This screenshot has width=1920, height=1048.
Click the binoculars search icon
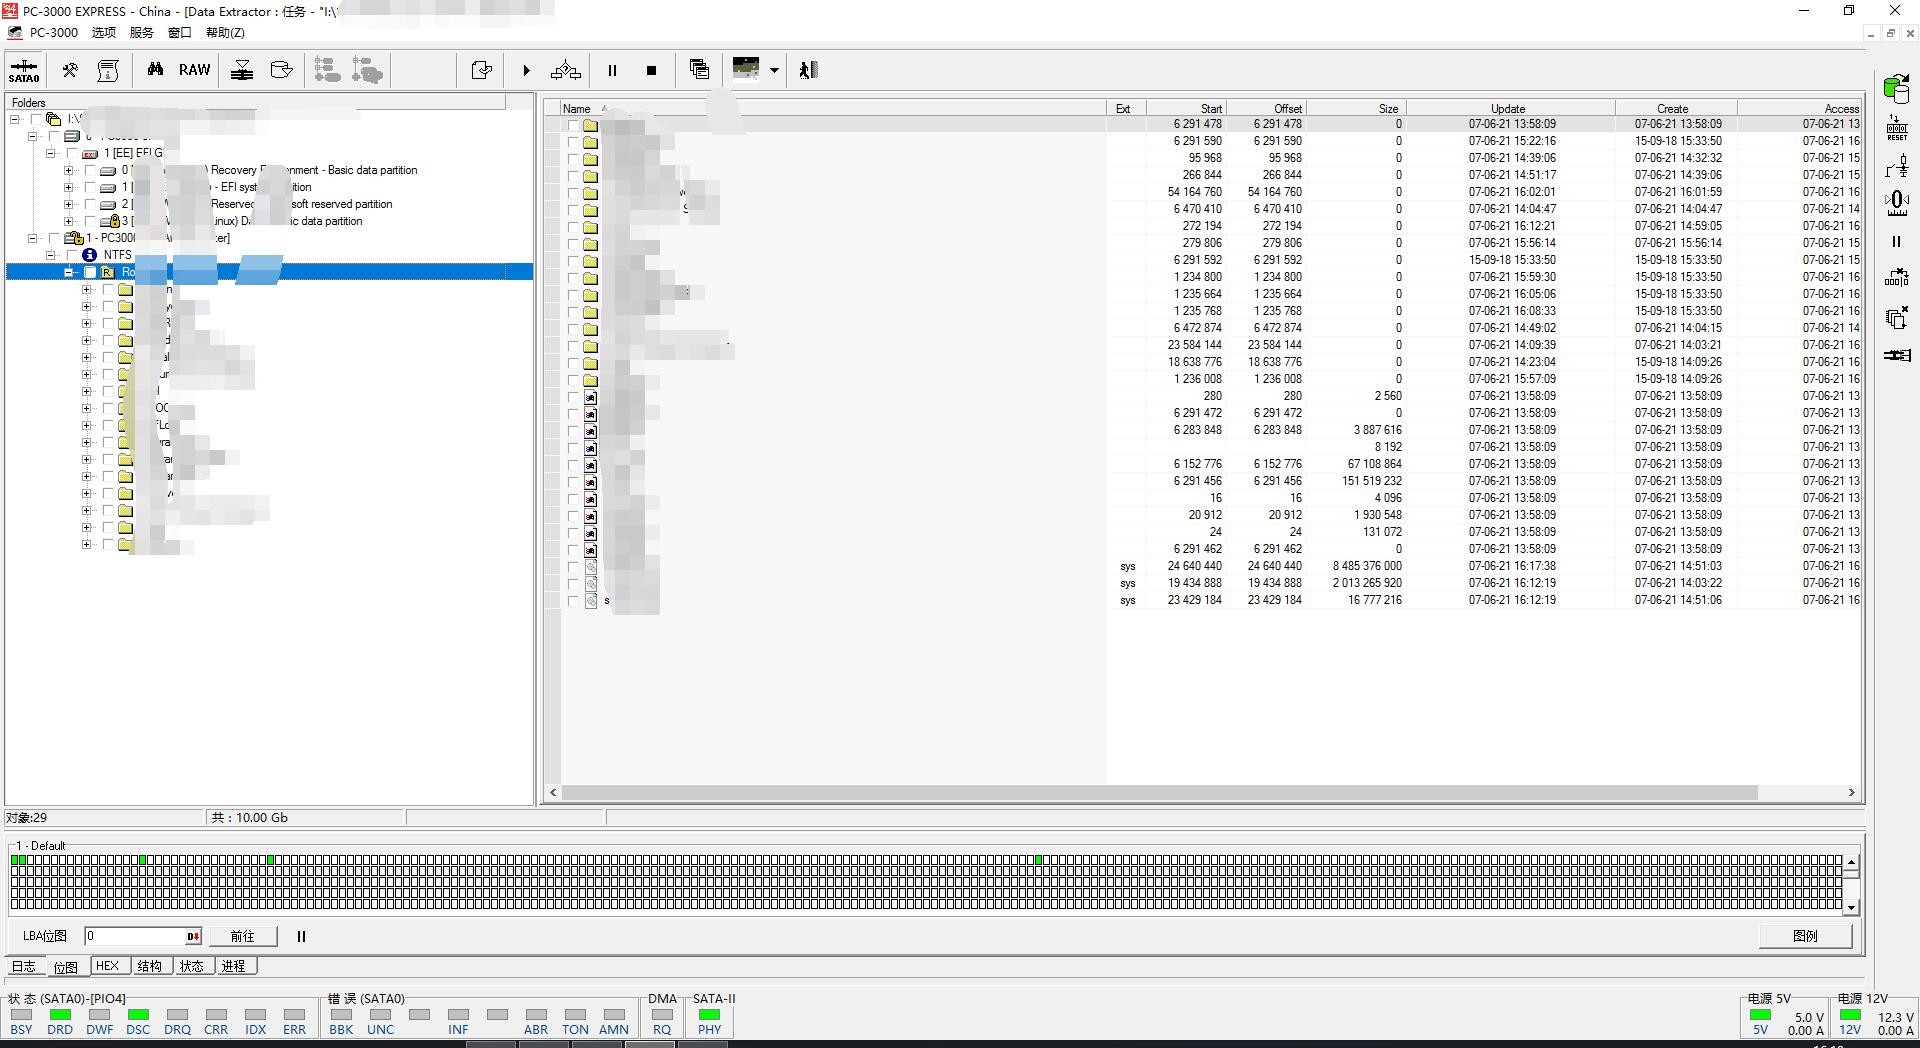point(155,70)
